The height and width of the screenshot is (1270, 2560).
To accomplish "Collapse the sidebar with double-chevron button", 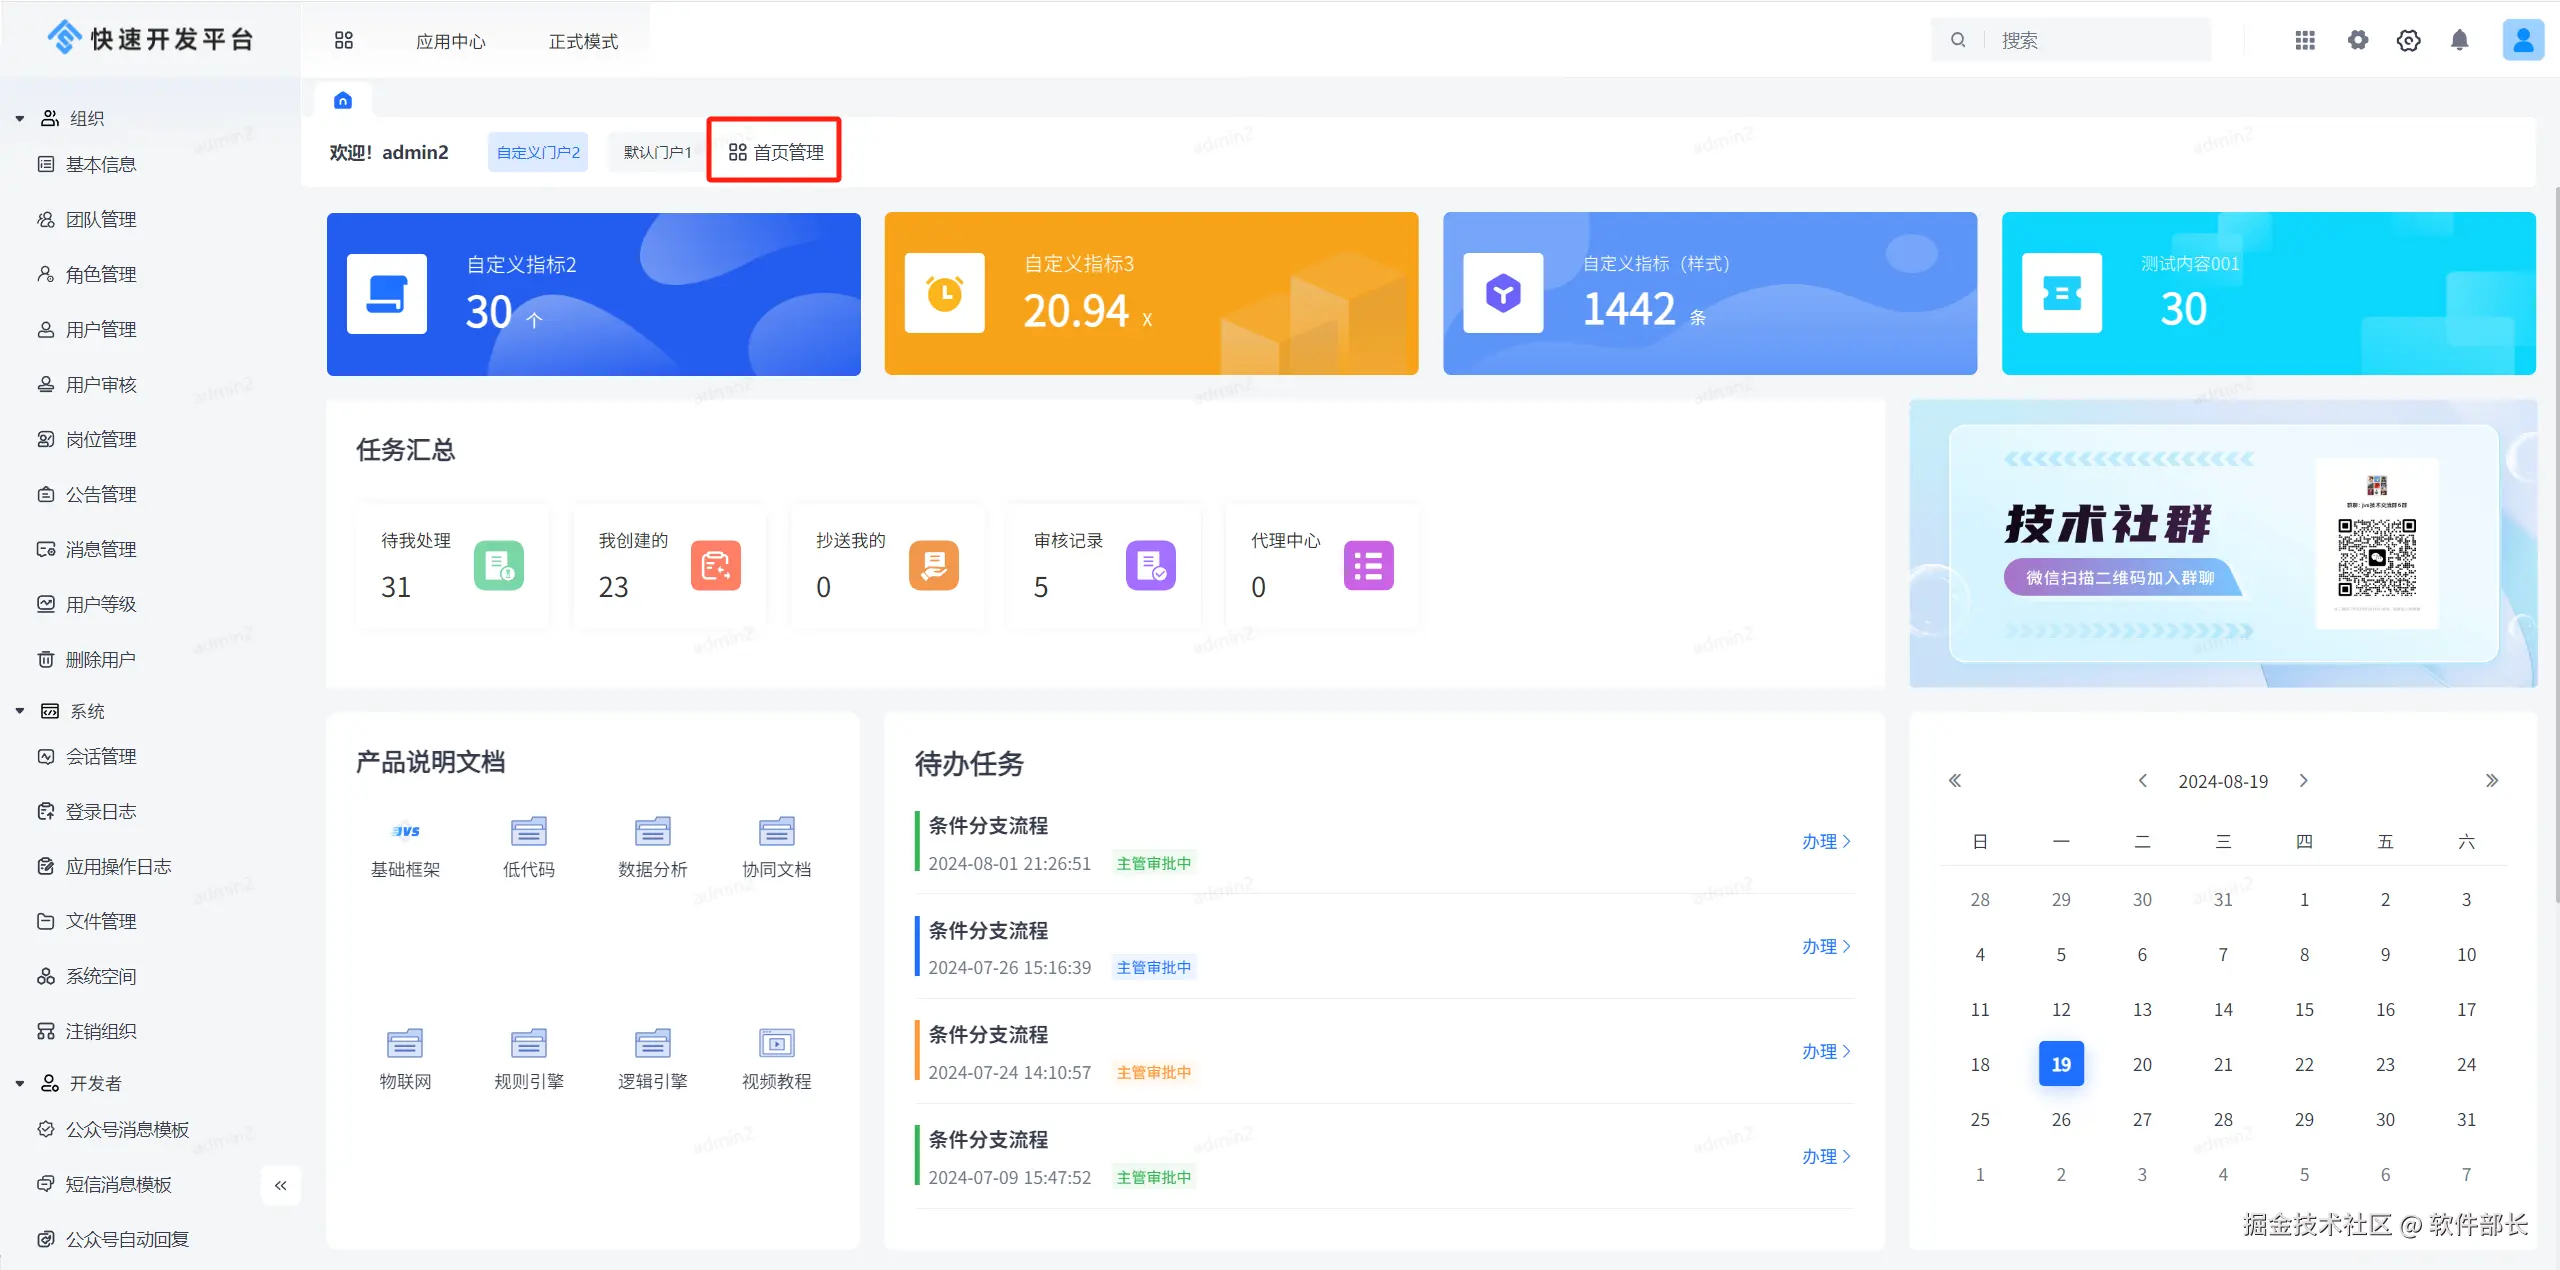I will pyautogui.click(x=281, y=1185).
